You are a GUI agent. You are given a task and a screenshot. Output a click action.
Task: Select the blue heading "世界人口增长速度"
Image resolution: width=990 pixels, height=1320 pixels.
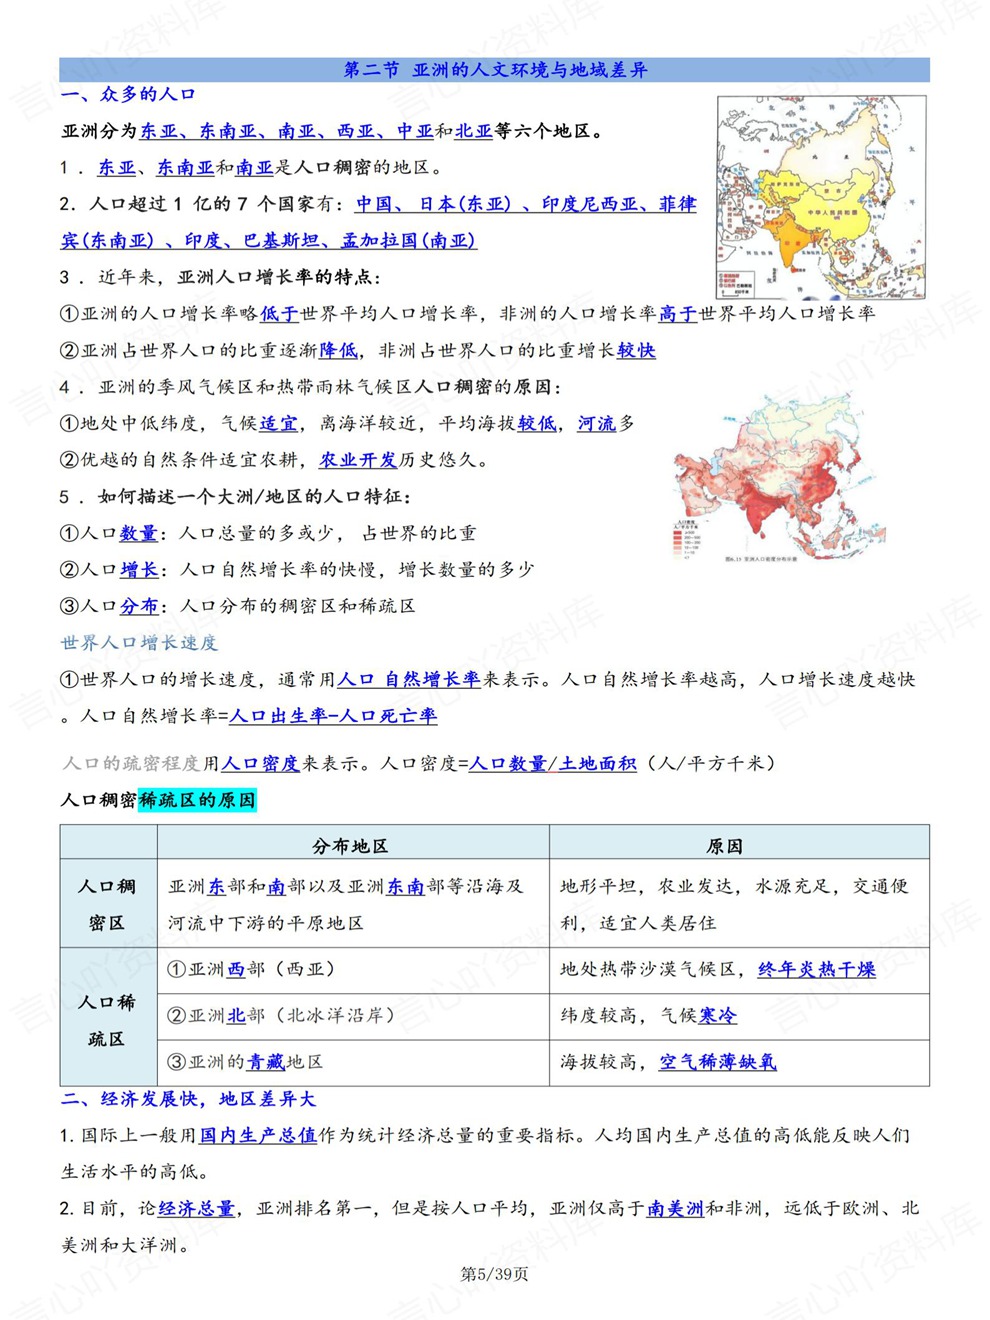click(139, 643)
